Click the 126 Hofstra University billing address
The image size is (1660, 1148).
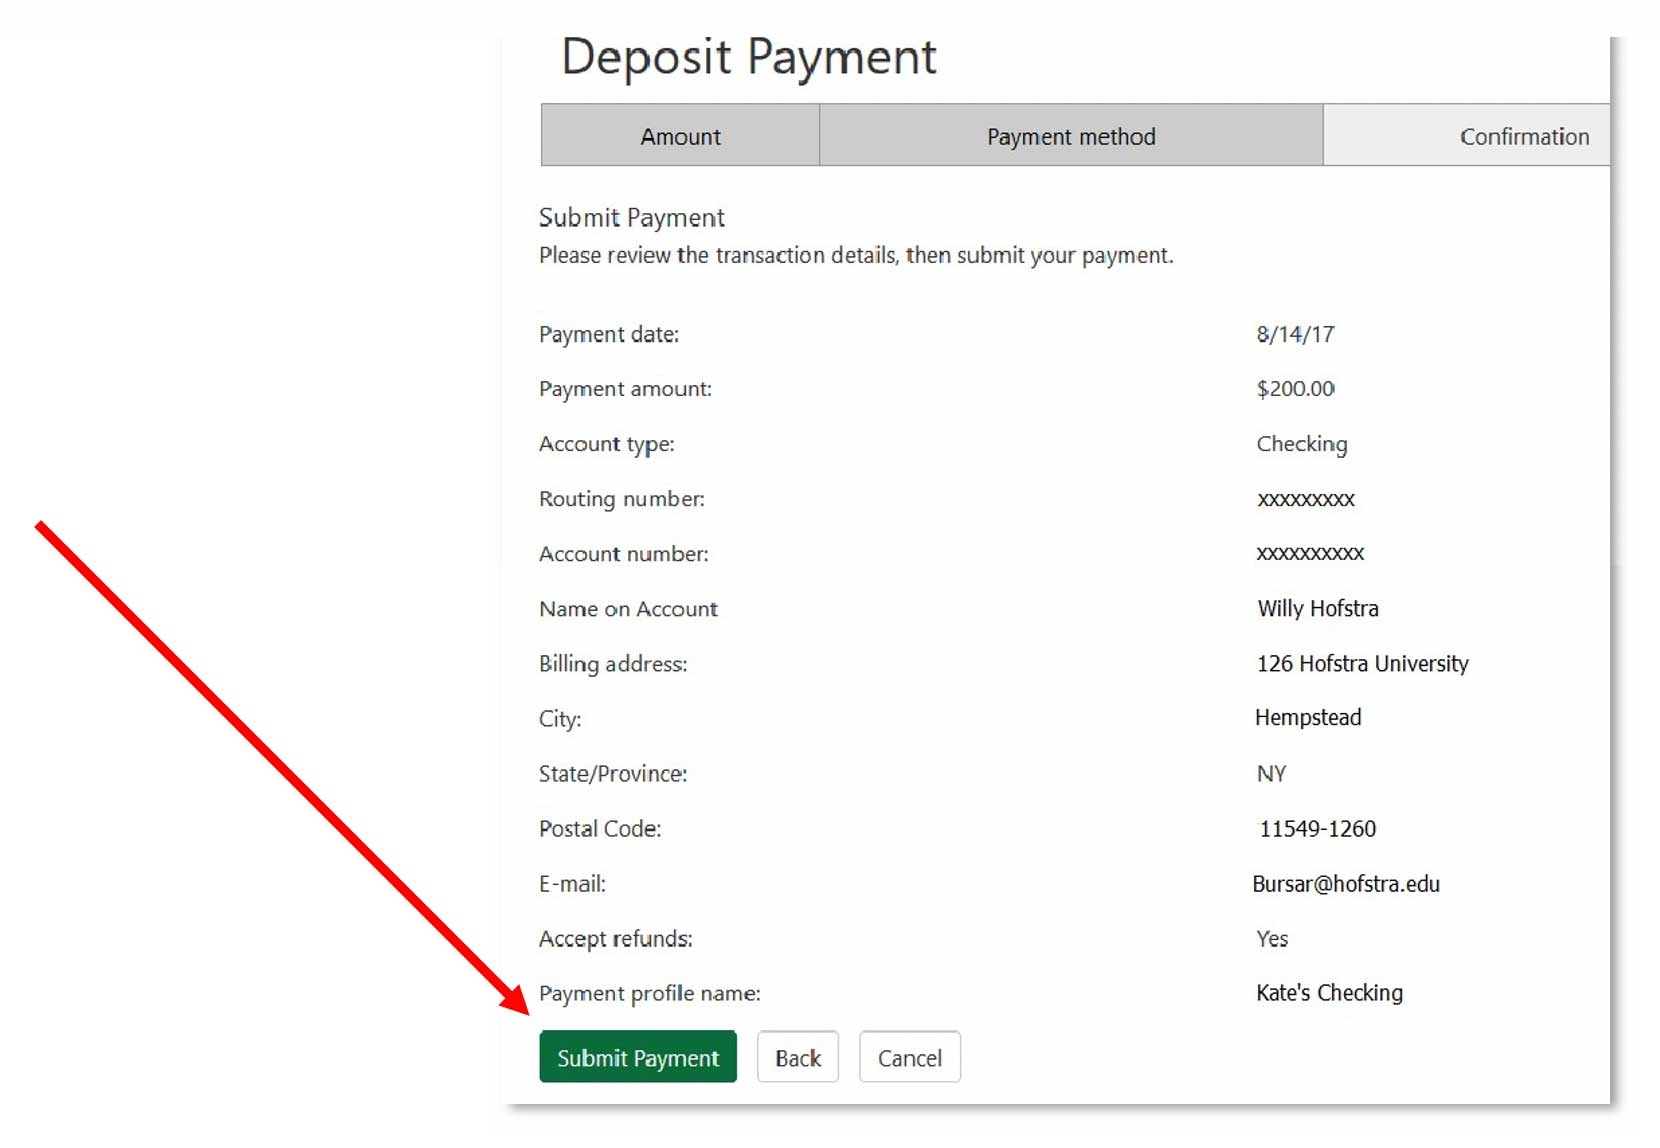pos(1362,663)
